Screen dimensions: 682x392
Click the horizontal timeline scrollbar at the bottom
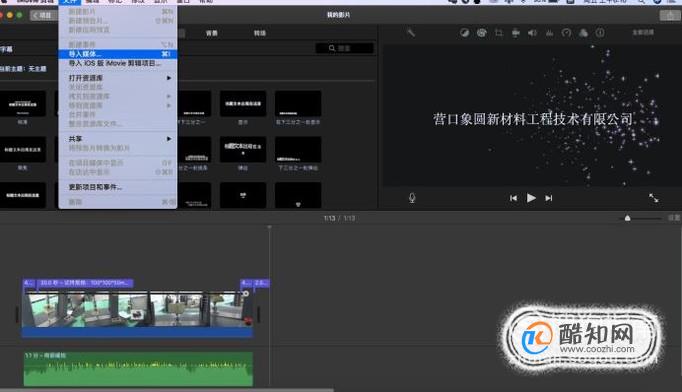(167, 390)
